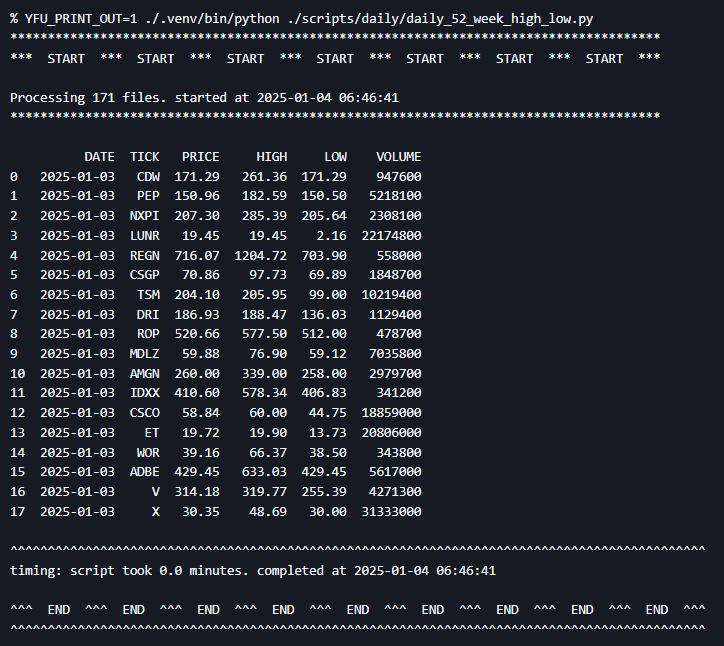724x646 pixels.
Task: Select the CSCO ticker cell
Action: pos(145,413)
